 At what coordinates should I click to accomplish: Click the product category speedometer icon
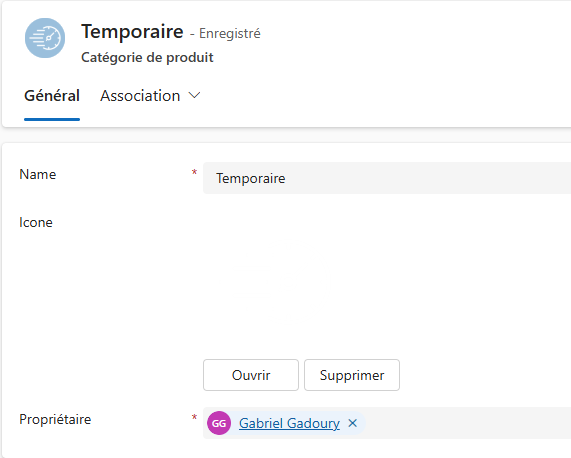[45, 38]
